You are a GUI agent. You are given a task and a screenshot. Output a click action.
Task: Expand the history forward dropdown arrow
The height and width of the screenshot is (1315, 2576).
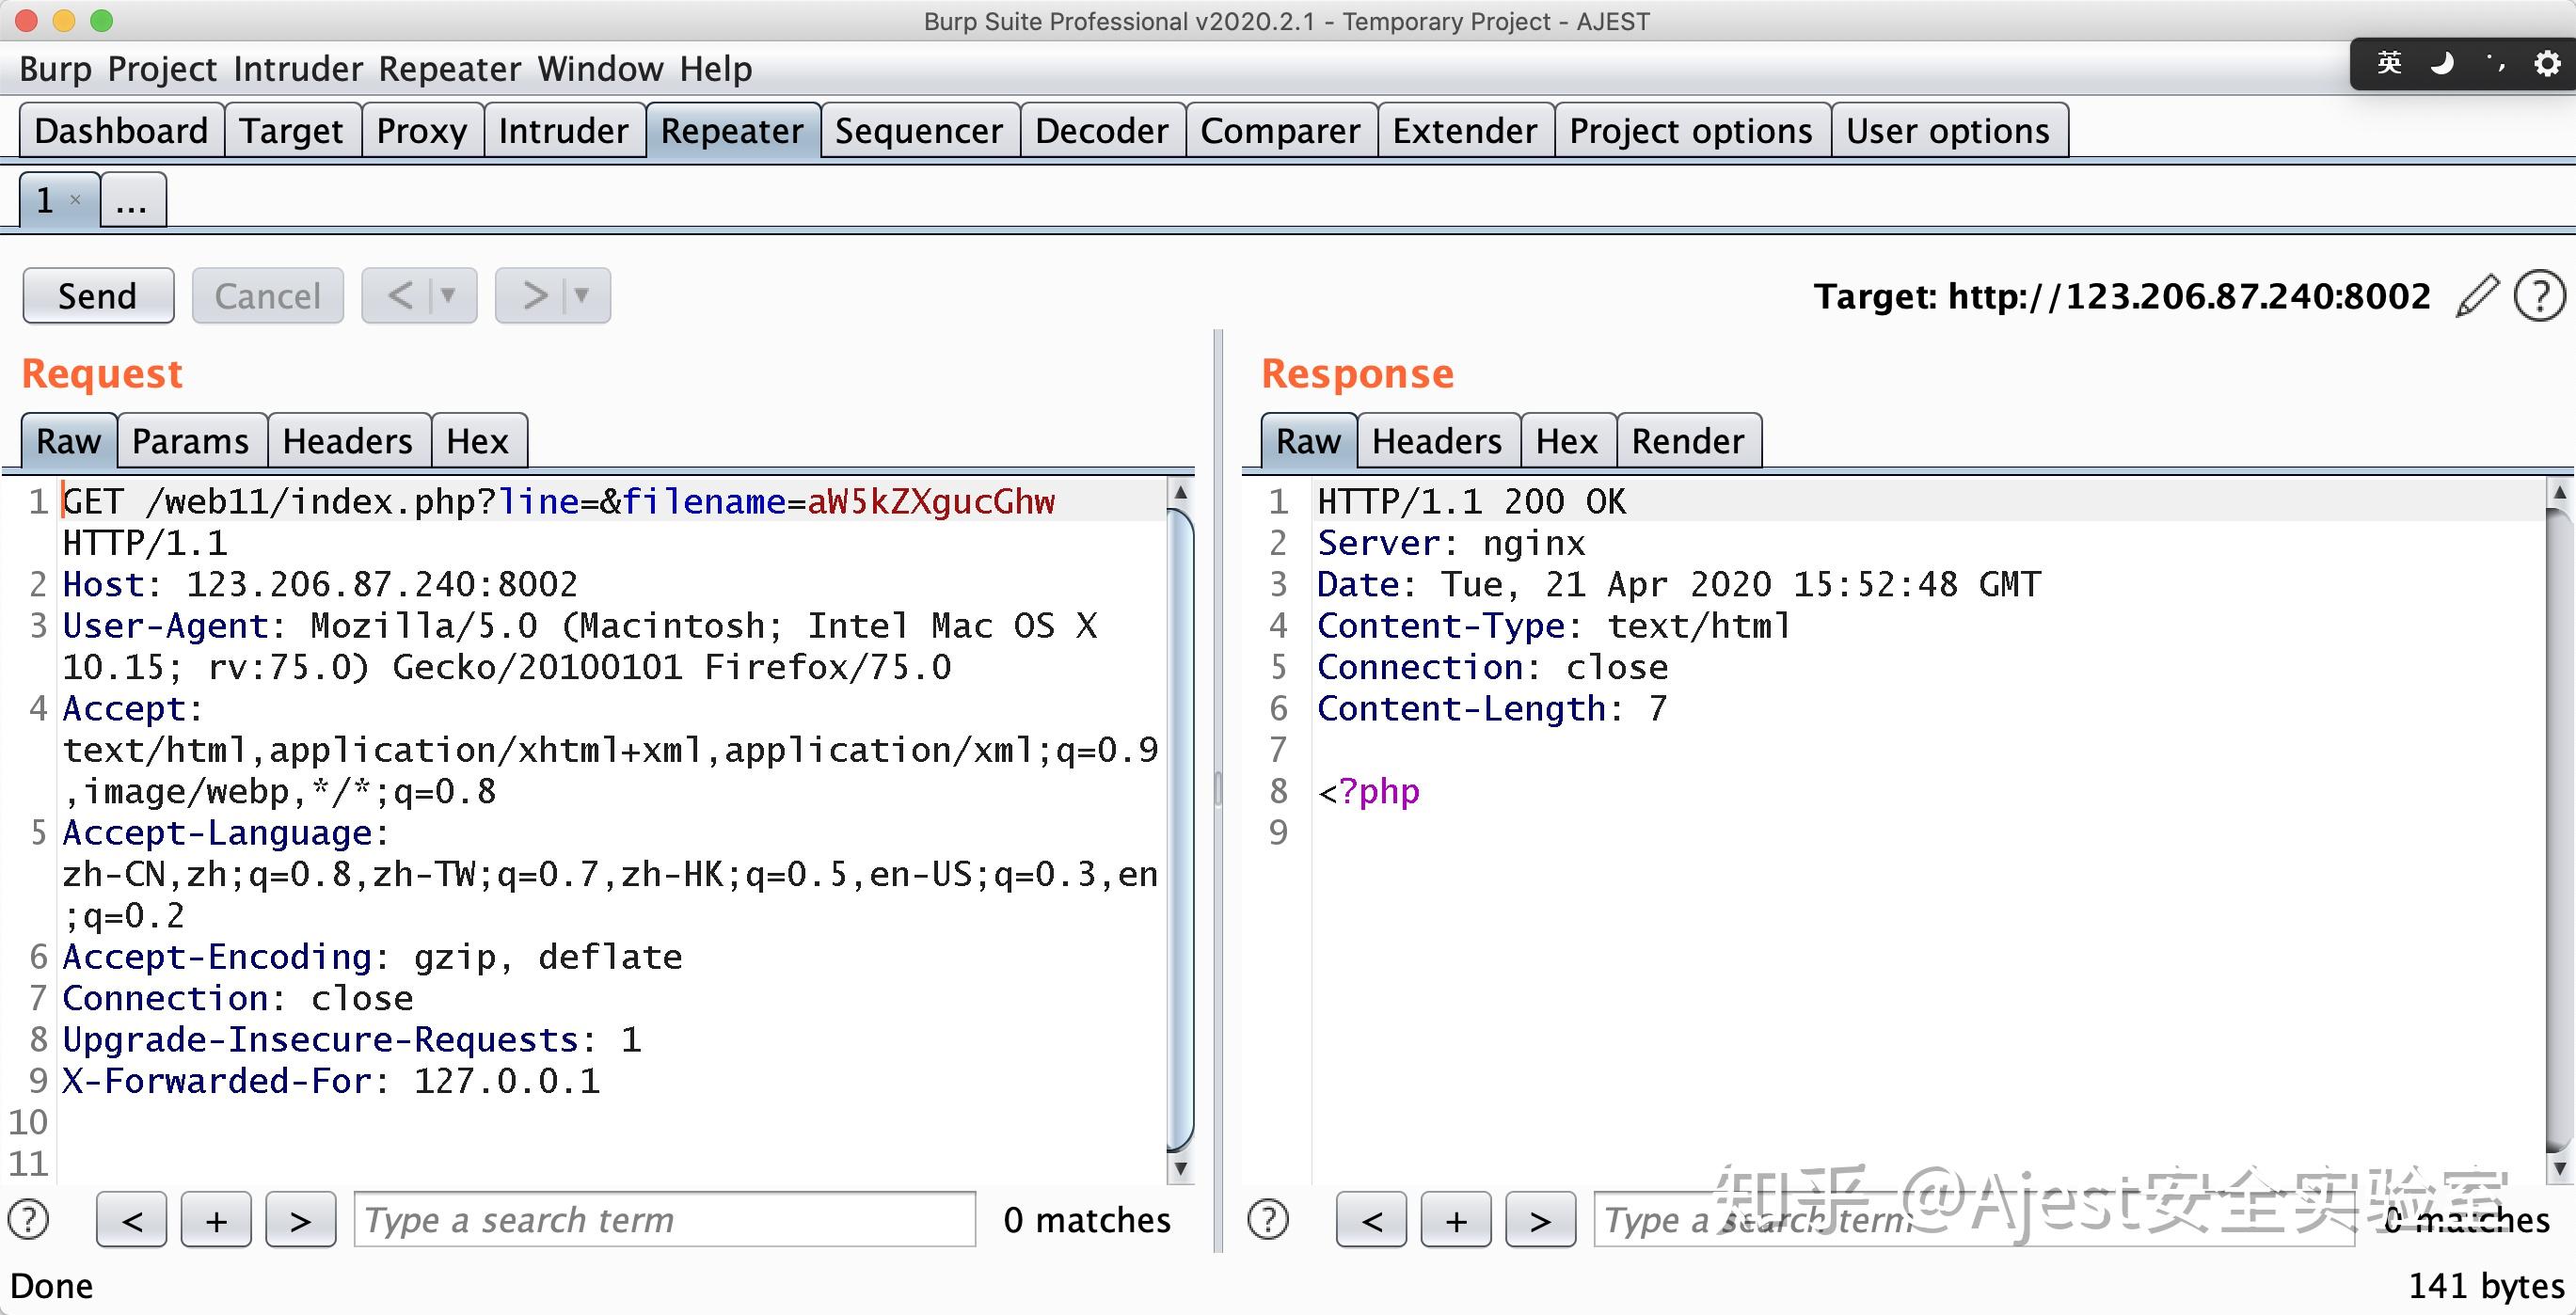tap(582, 295)
